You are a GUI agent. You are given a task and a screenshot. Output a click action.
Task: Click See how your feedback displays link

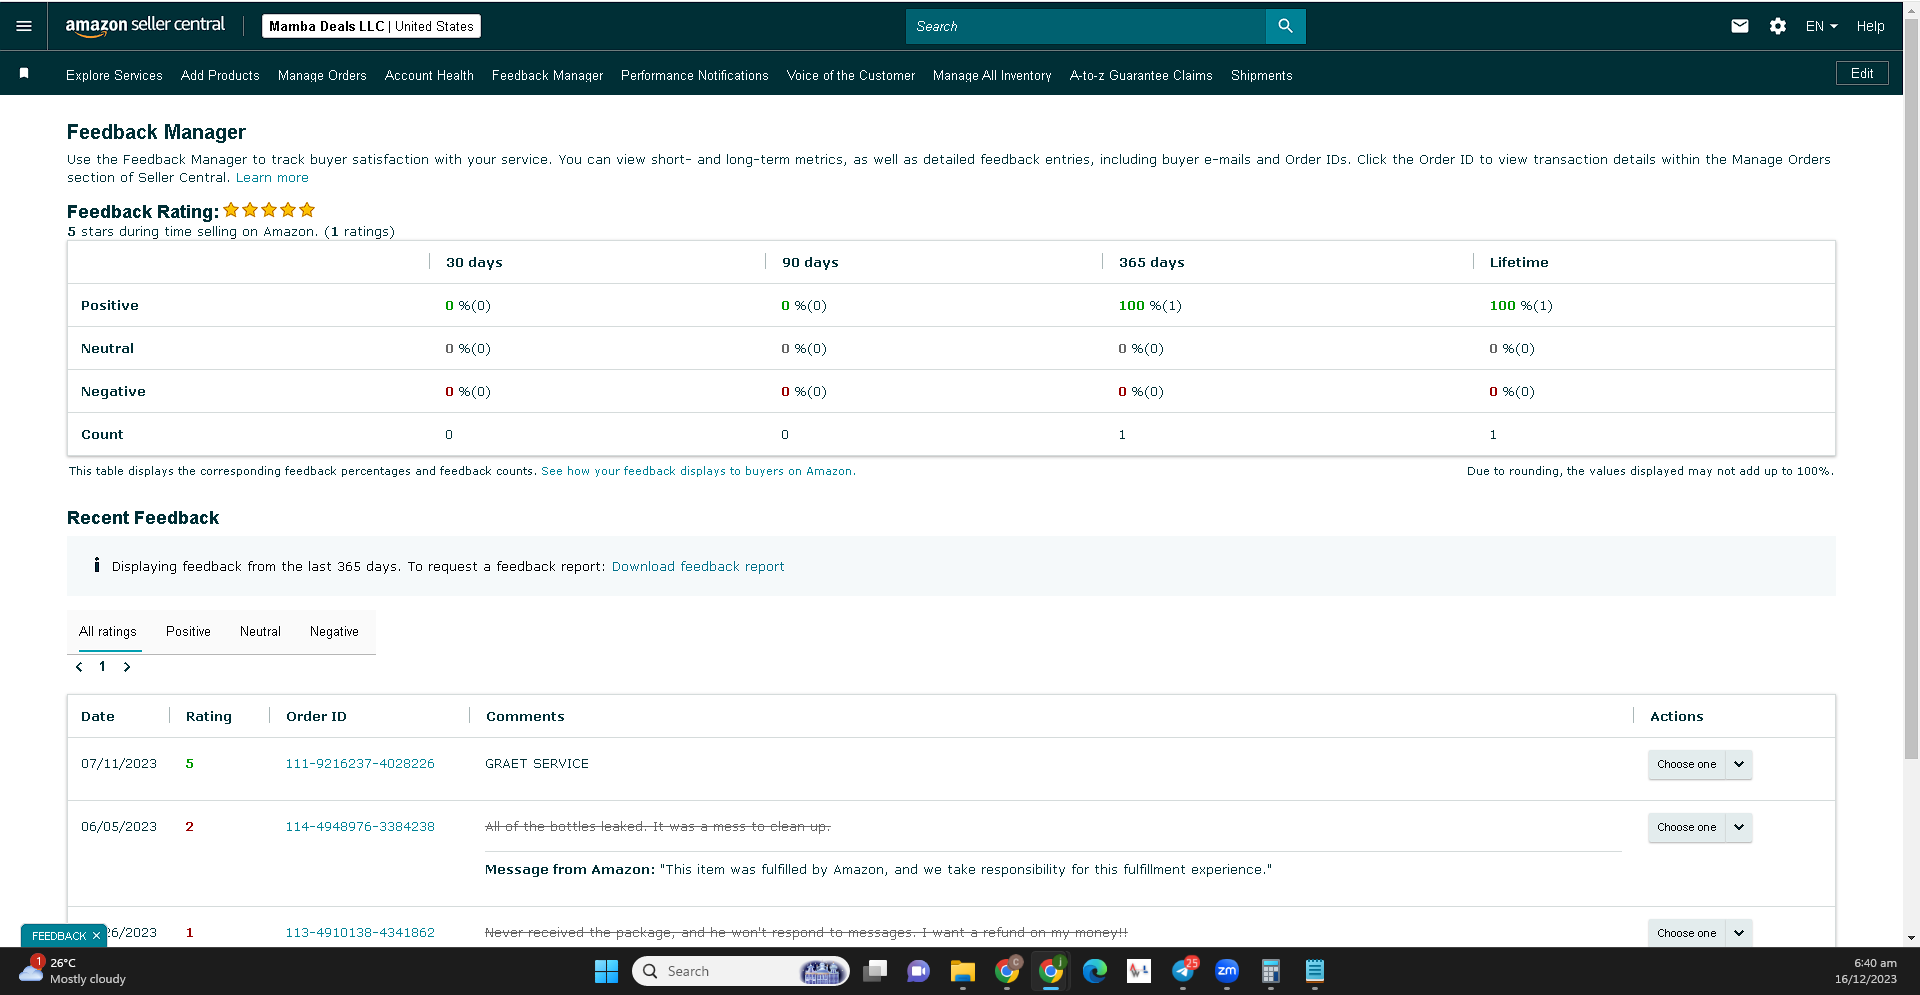[x=698, y=471]
